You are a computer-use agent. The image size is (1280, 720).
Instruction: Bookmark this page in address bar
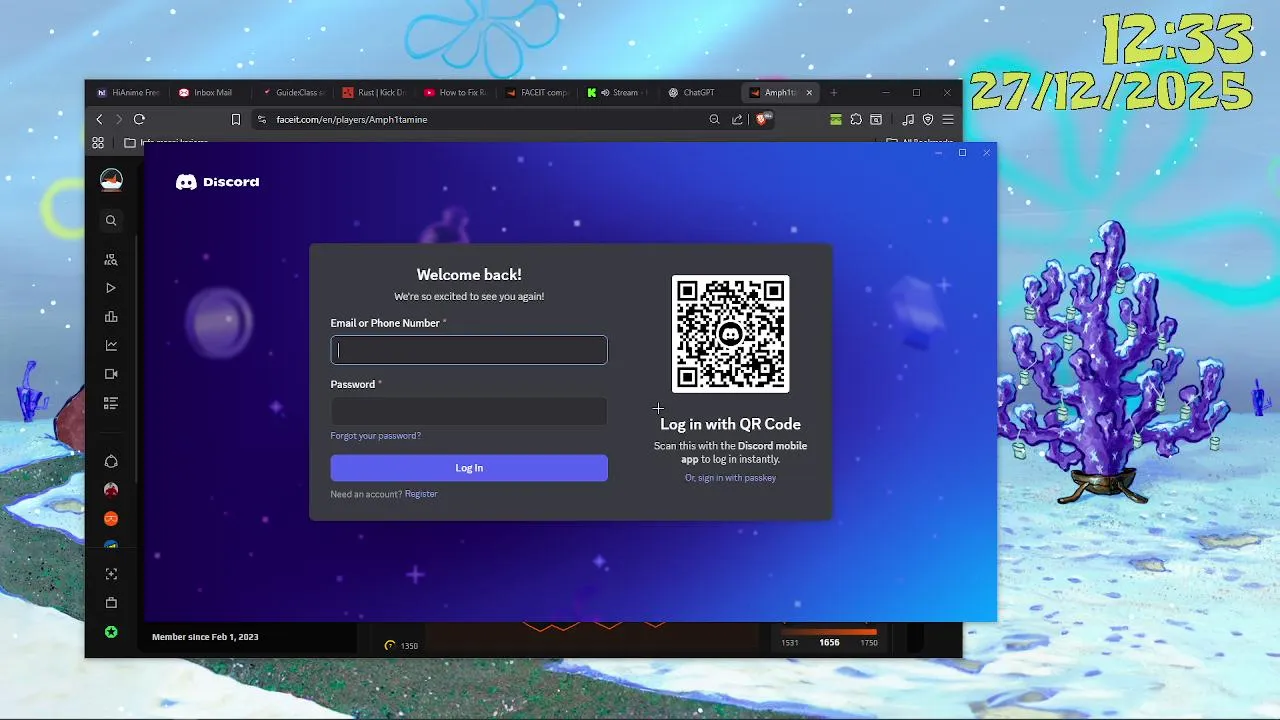pyautogui.click(x=236, y=119)
